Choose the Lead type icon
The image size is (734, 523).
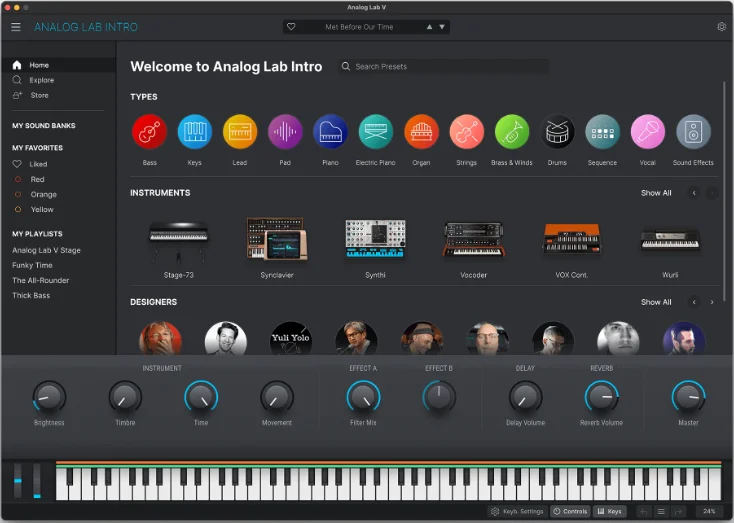240,132
